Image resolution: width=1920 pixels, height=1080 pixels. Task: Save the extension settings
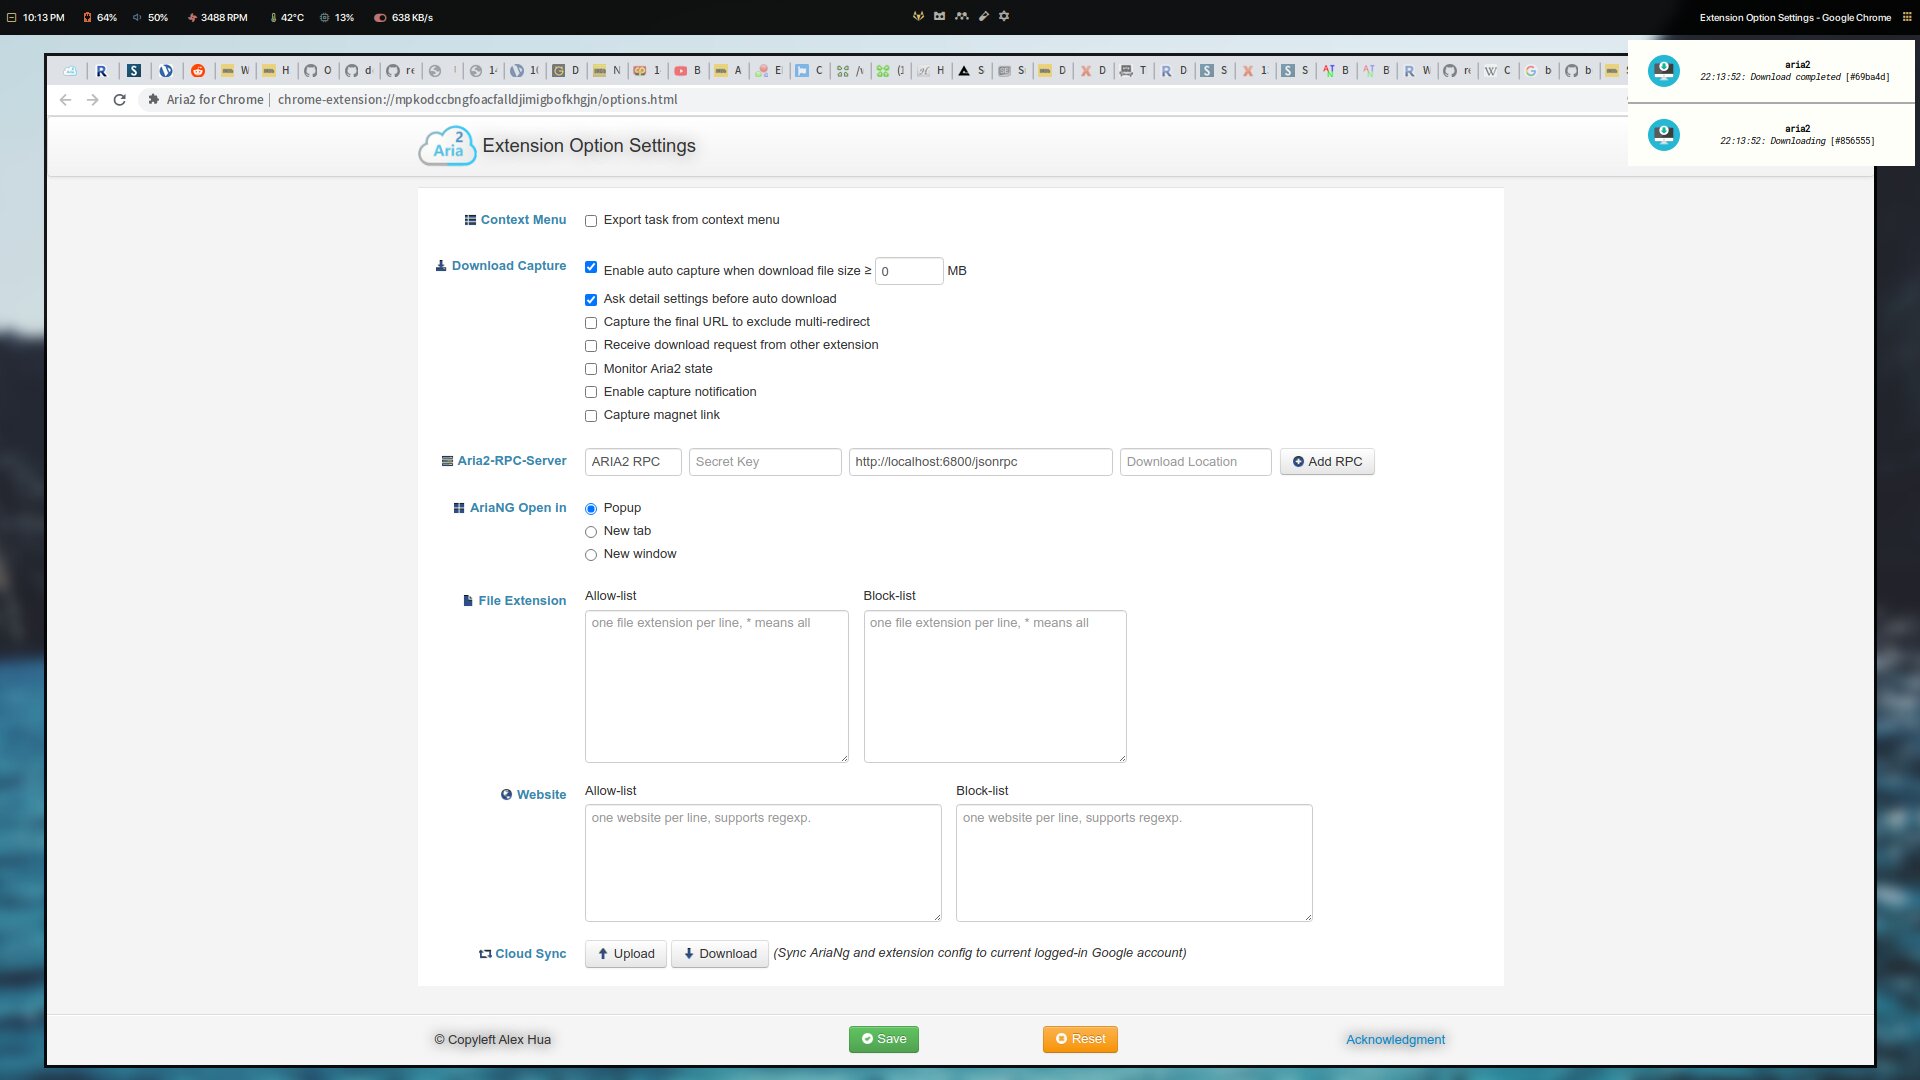[x=884, y=1039]
